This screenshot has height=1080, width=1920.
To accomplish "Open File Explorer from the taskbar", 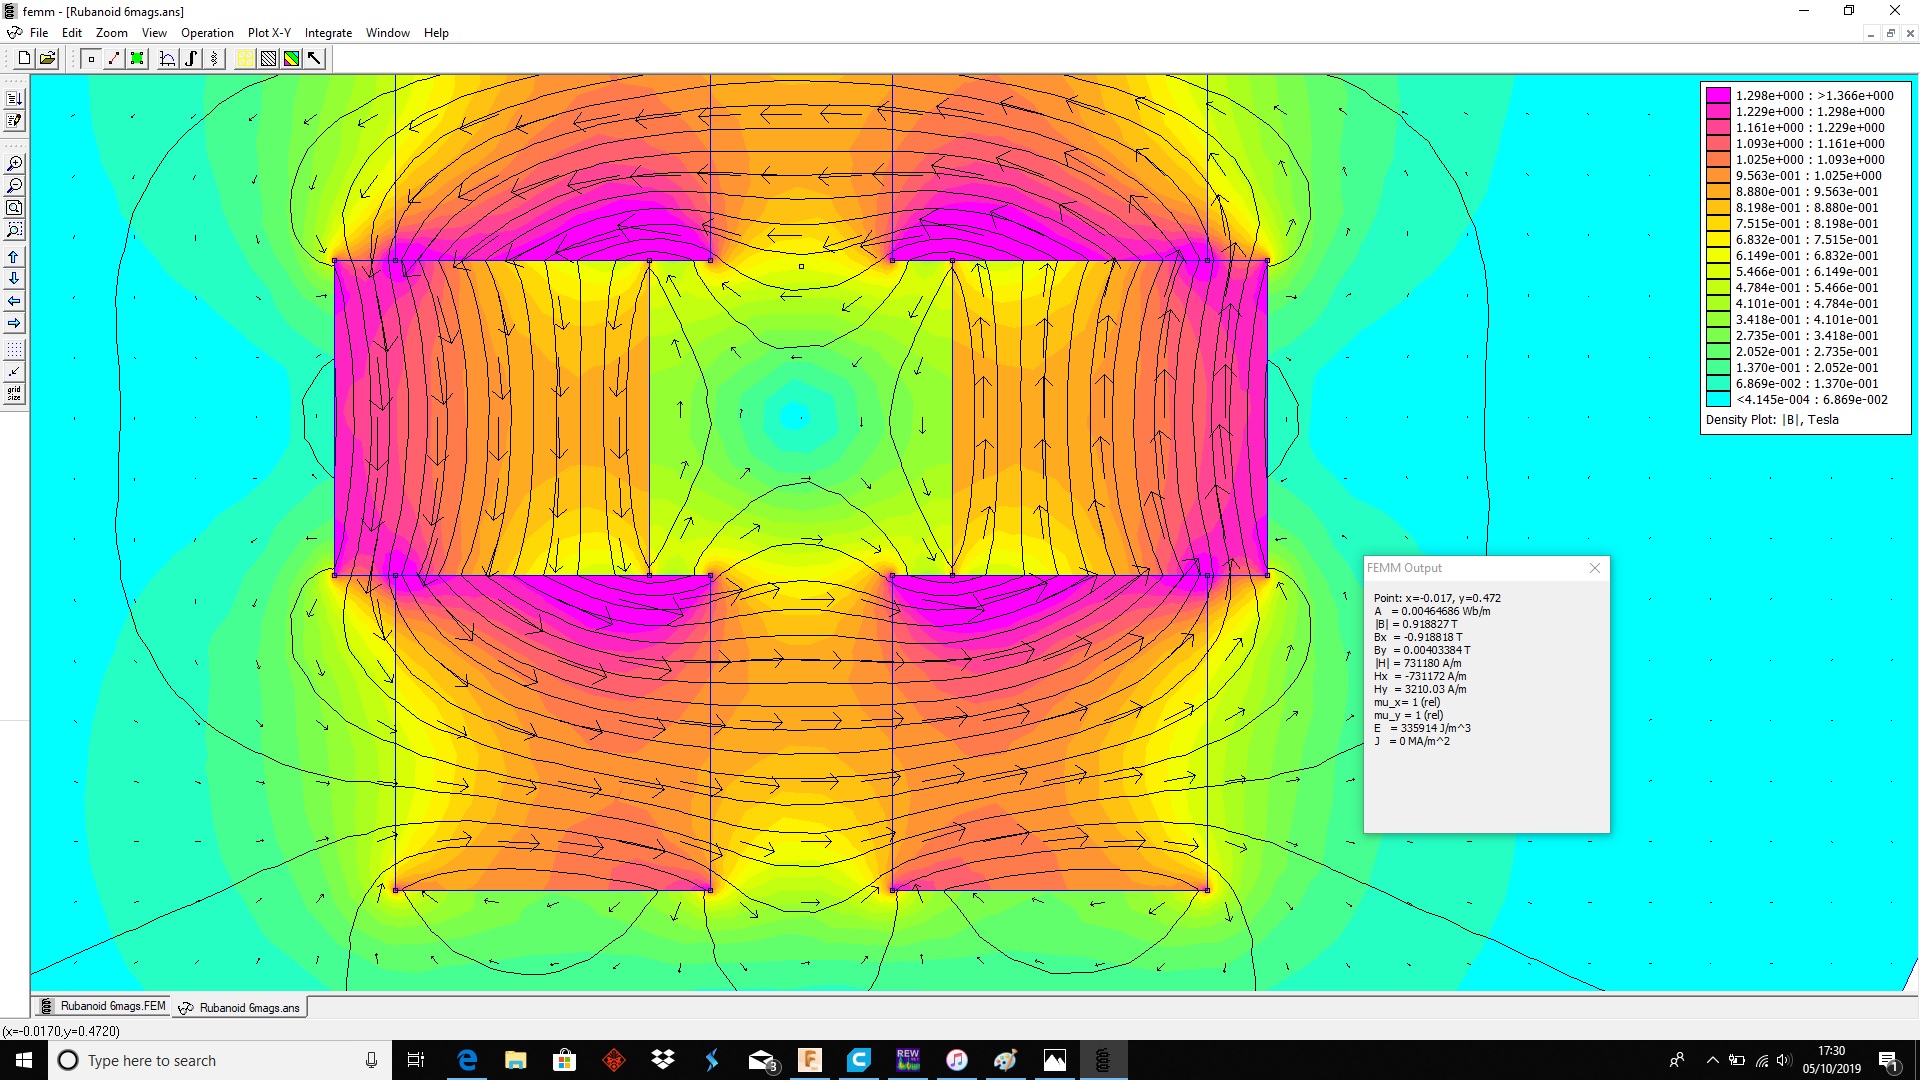I will (x=516, y=1060).
